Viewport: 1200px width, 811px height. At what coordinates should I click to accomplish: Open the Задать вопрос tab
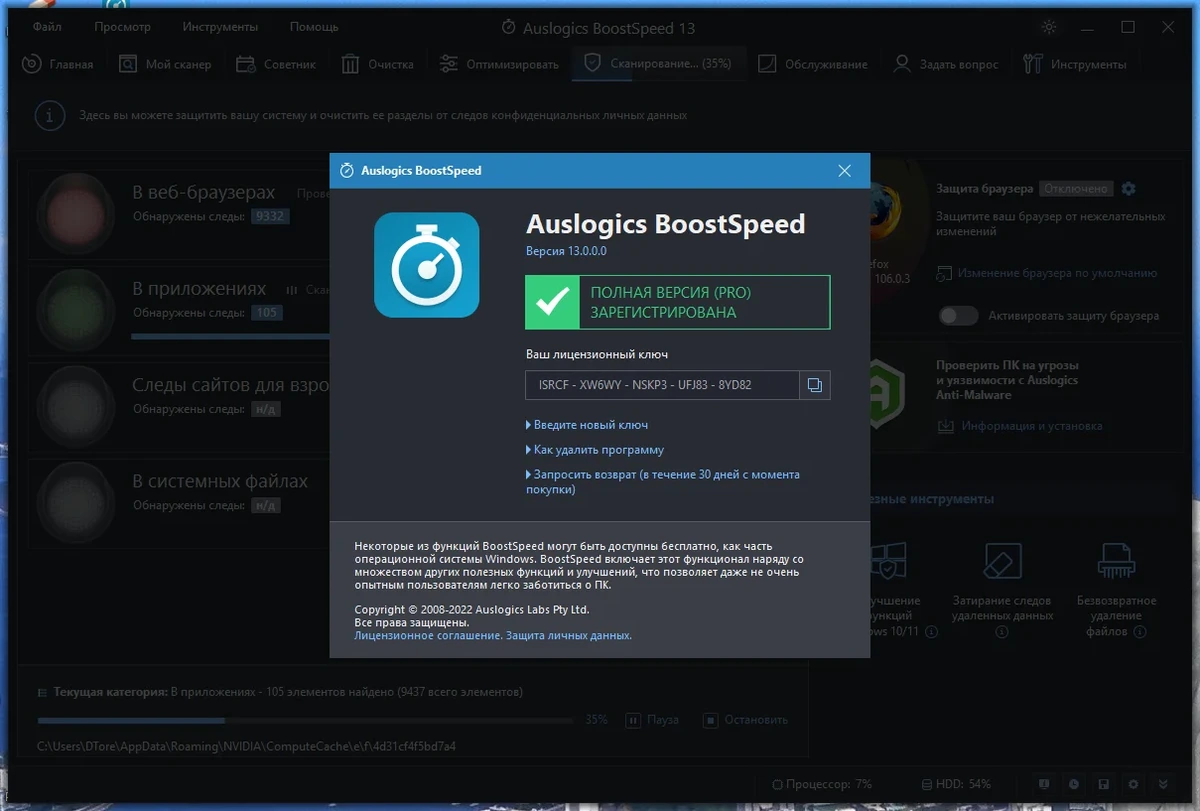pyautogui.click(x=946, y=64)
